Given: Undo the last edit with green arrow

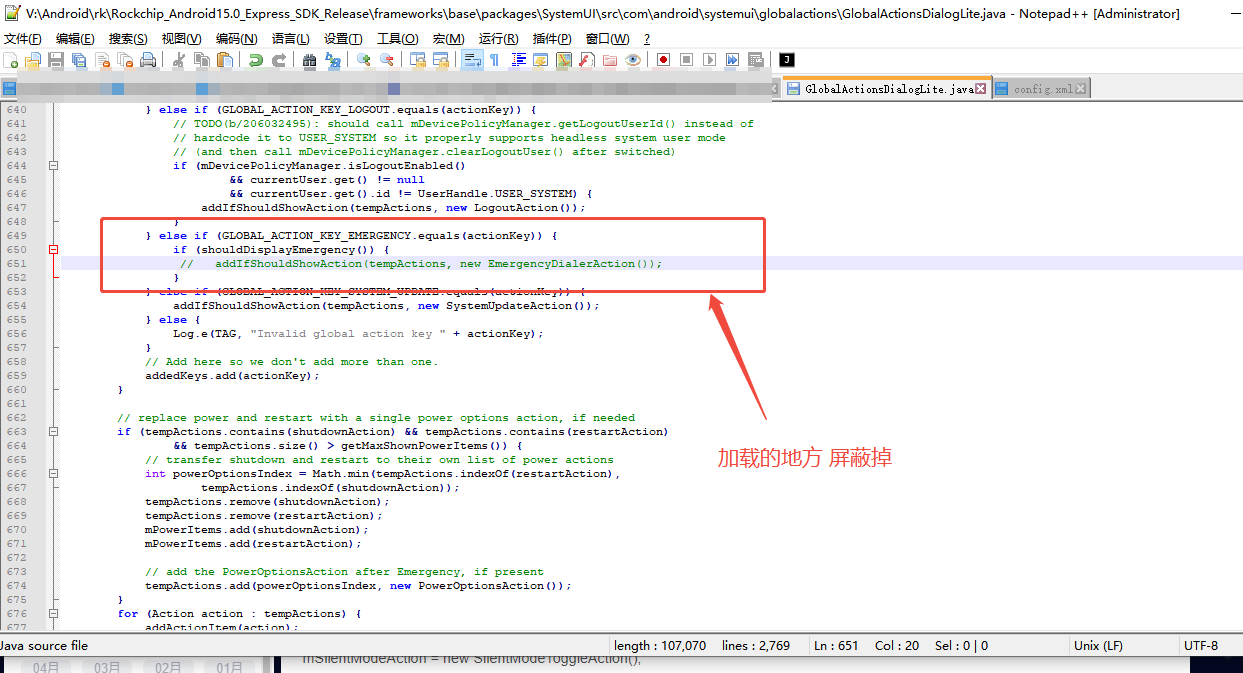Looking at the screenshot, I should (256, 60).
